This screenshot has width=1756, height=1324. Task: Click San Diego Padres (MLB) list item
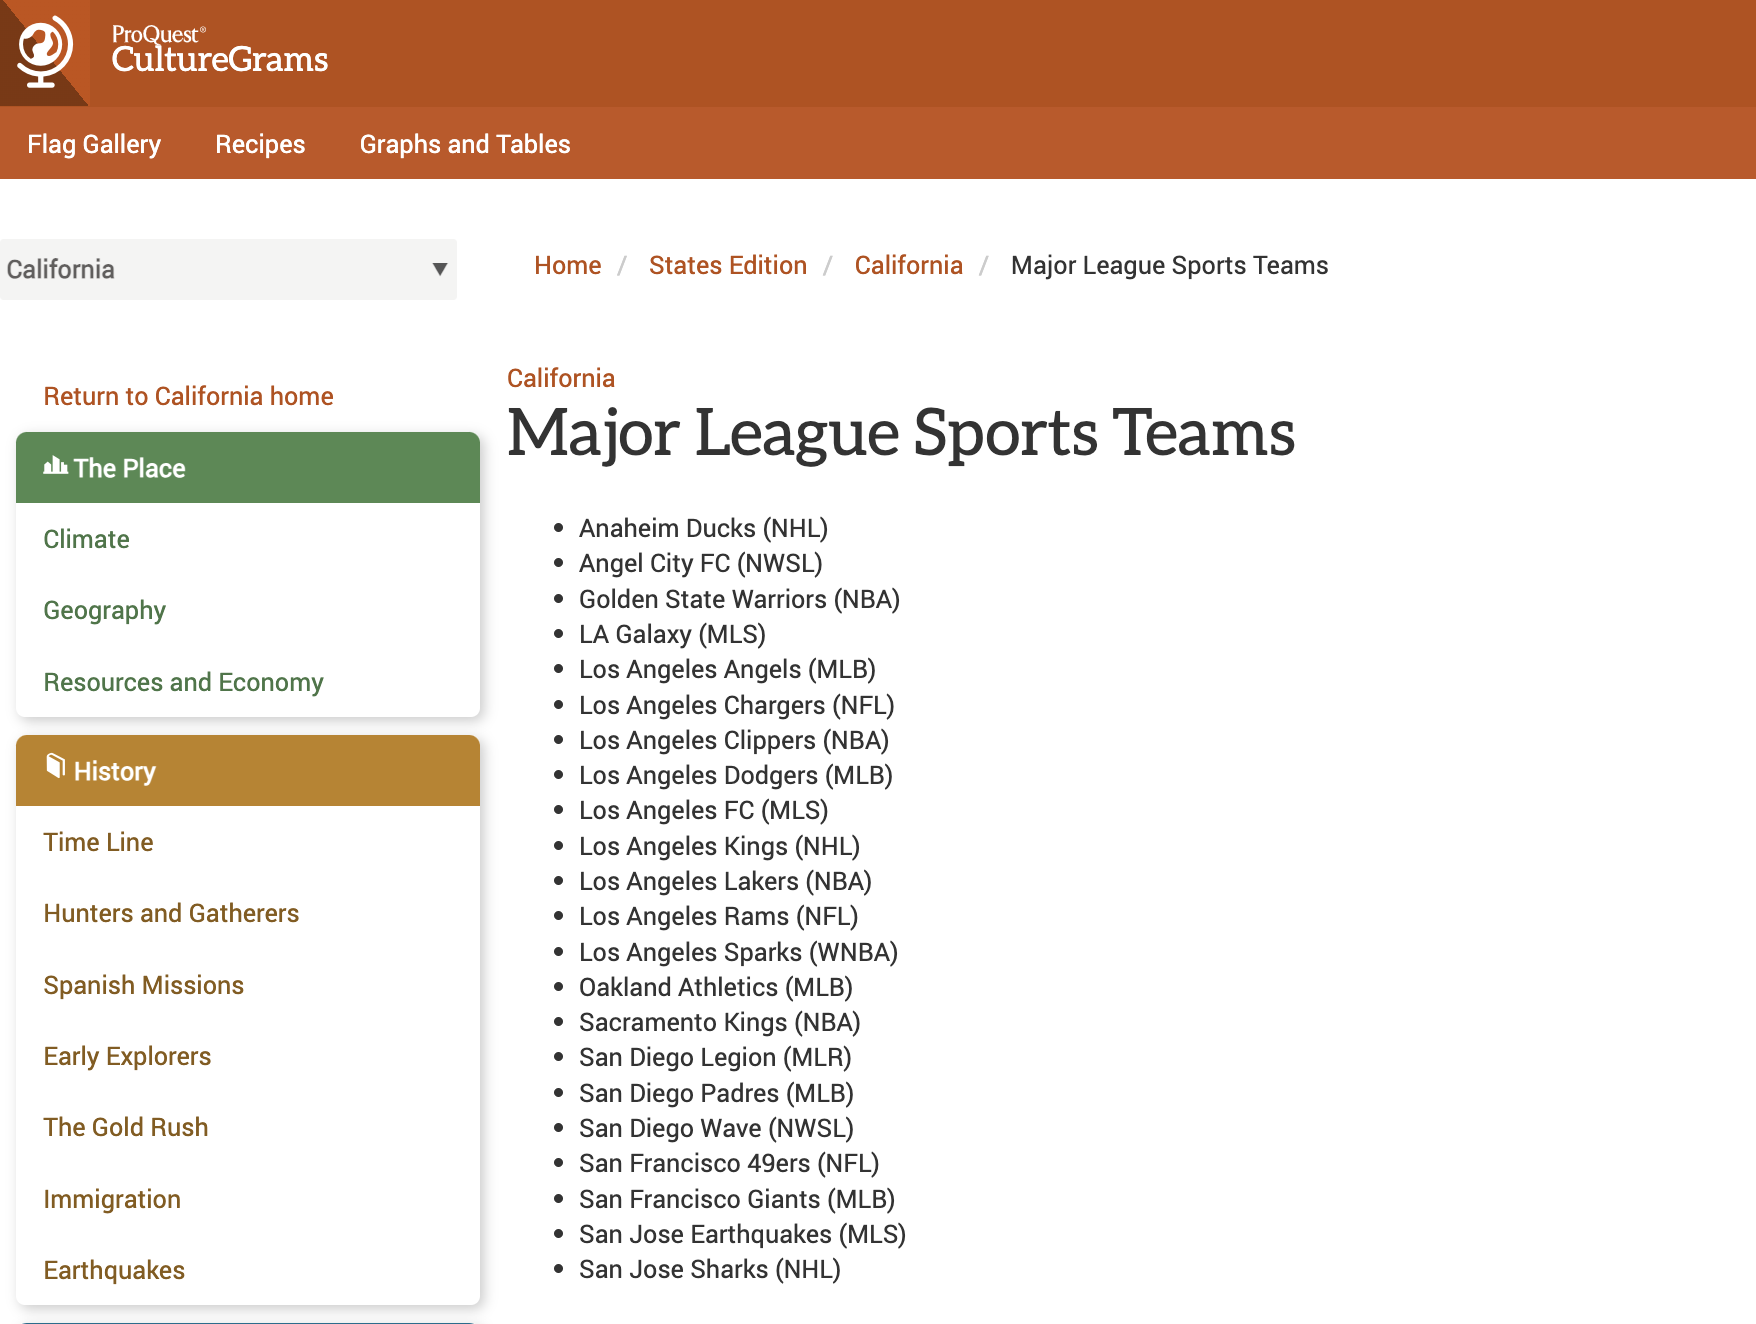pyautogui.click(x=717, y=1093)
